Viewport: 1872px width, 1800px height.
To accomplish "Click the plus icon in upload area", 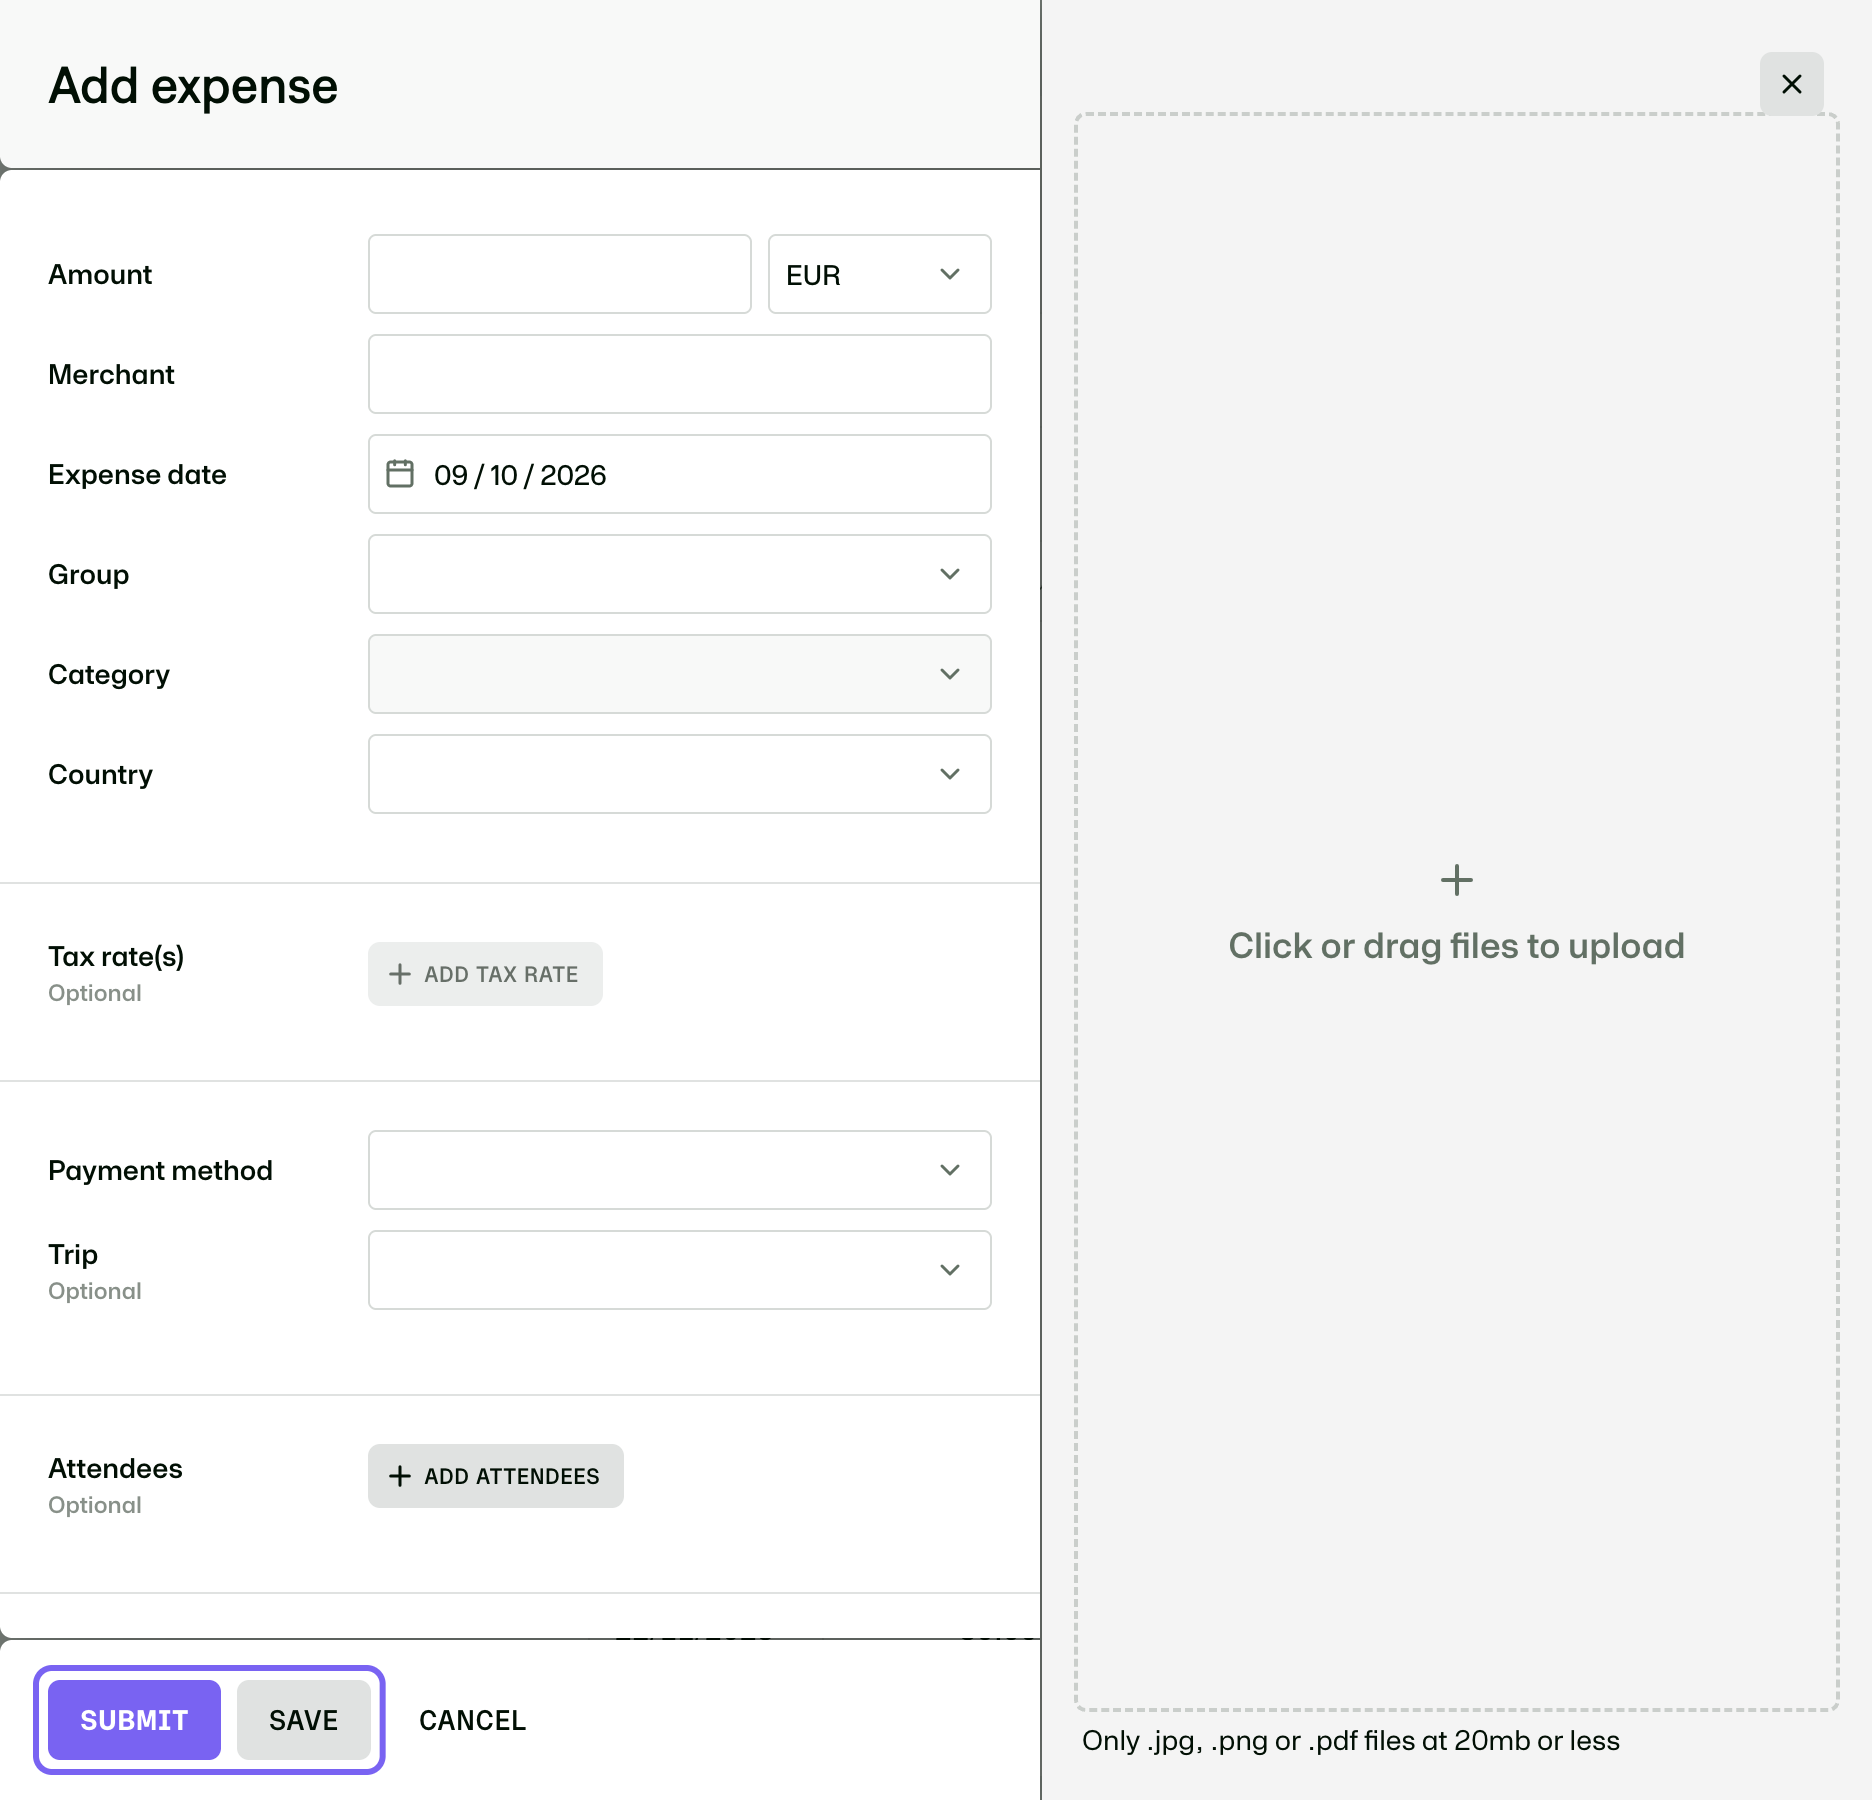I will (1457, 880).
